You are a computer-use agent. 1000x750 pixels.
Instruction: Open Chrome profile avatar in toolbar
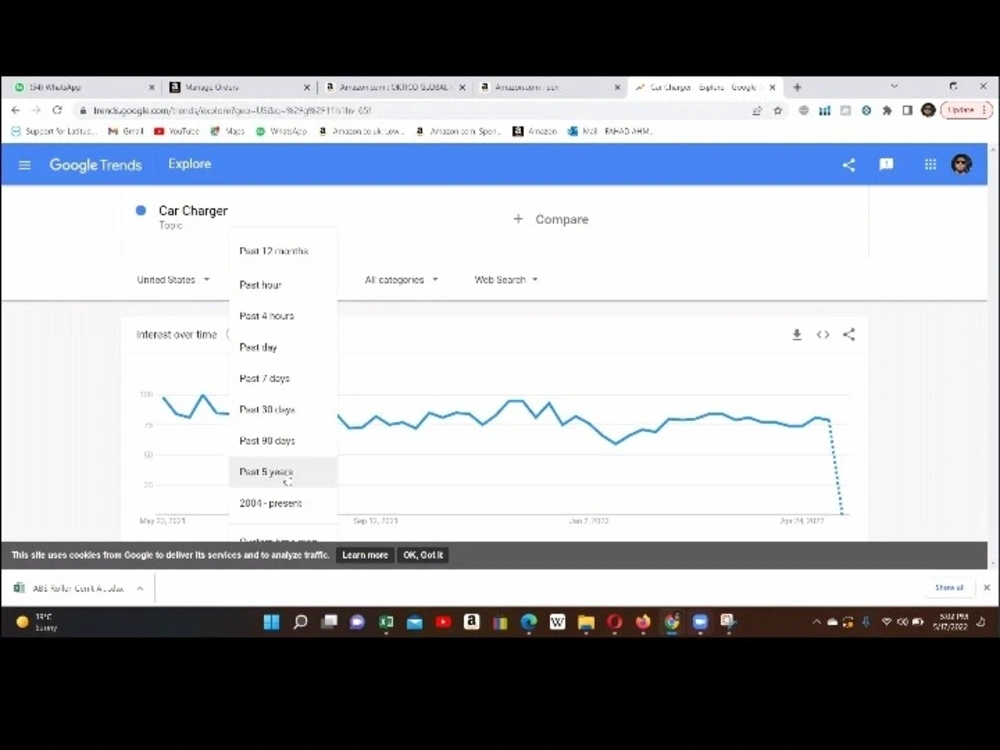[929, 110]
